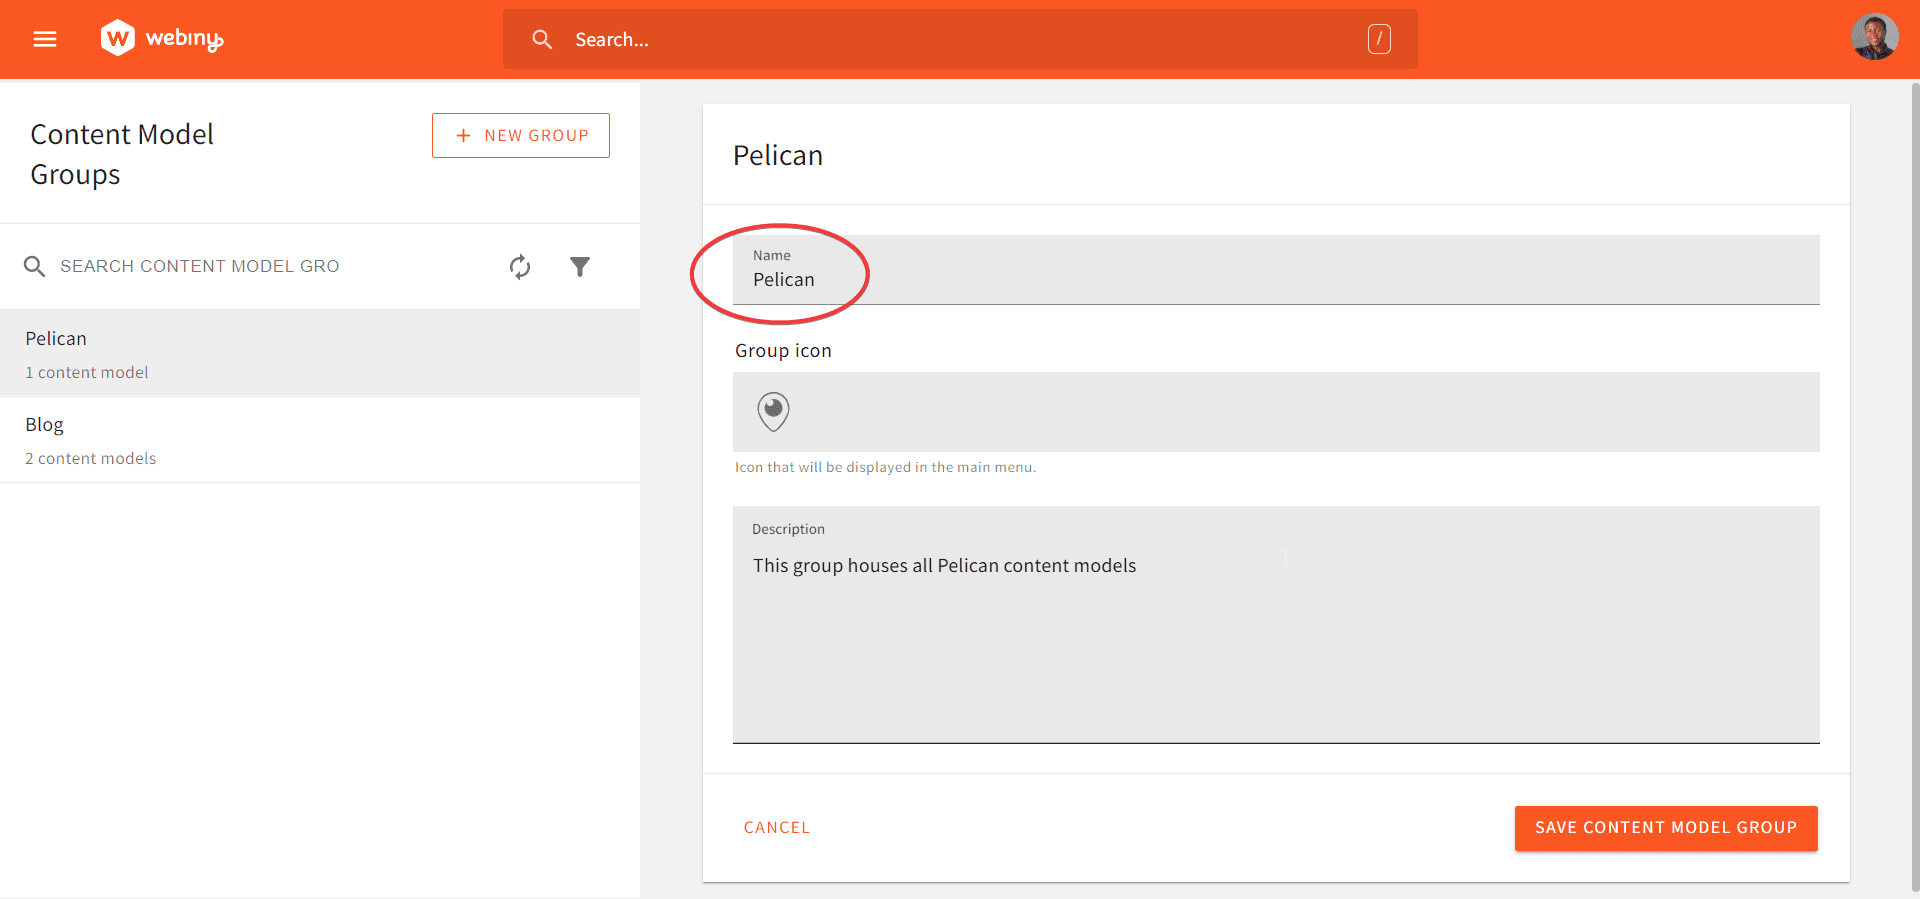Click into the Description text area
Screen dimensions: 1920x899
tap(1275, 640)
